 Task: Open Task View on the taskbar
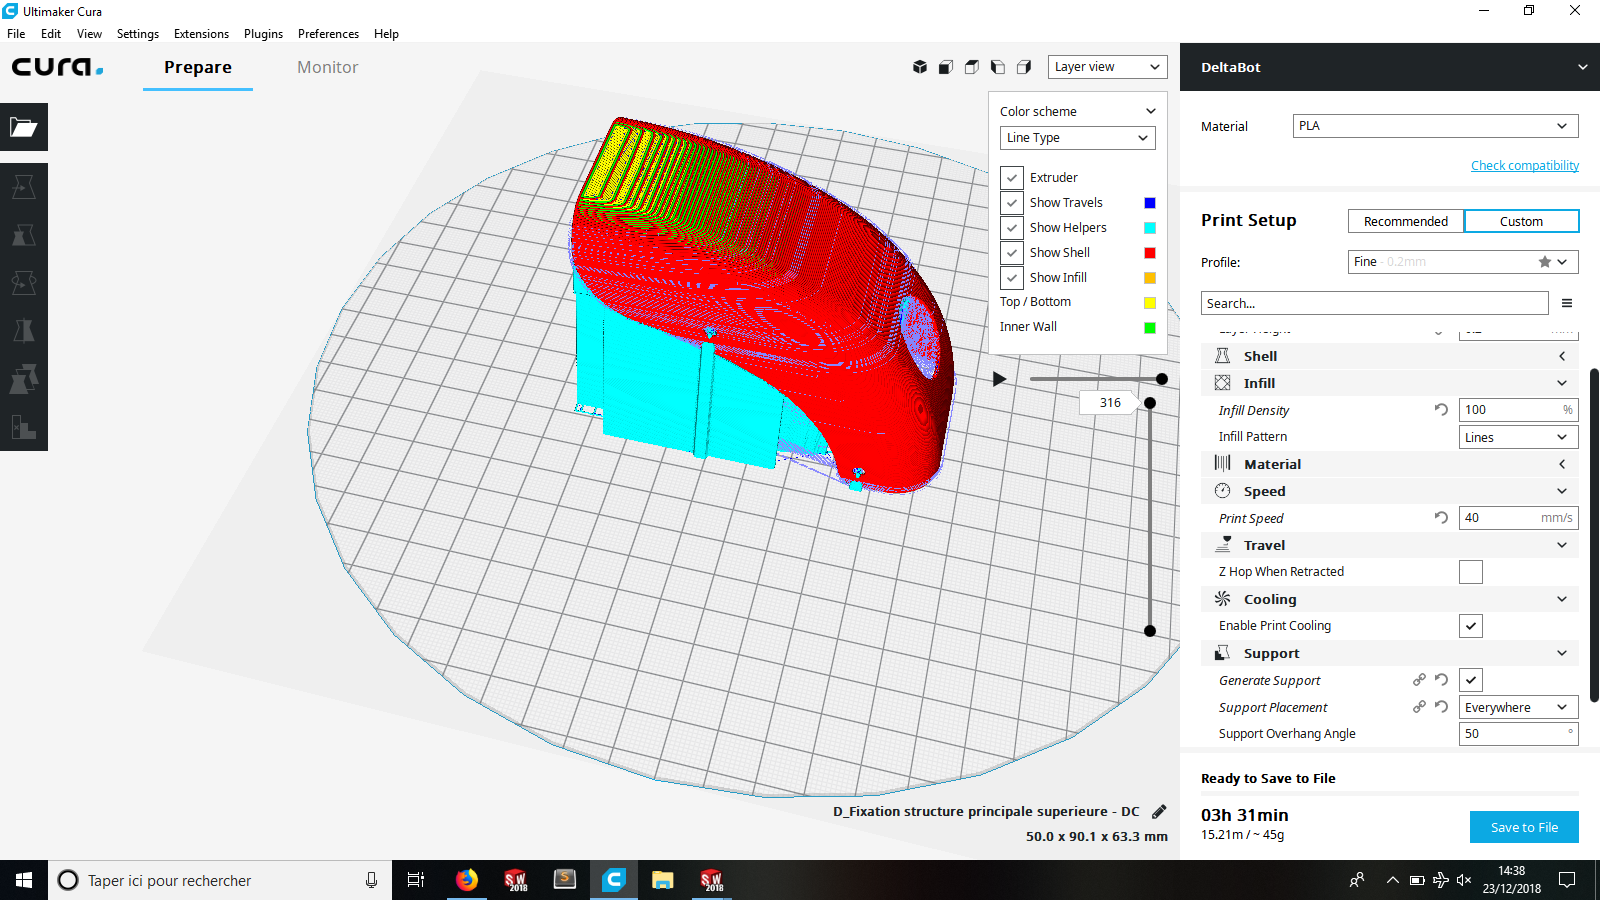pos(416,880)
